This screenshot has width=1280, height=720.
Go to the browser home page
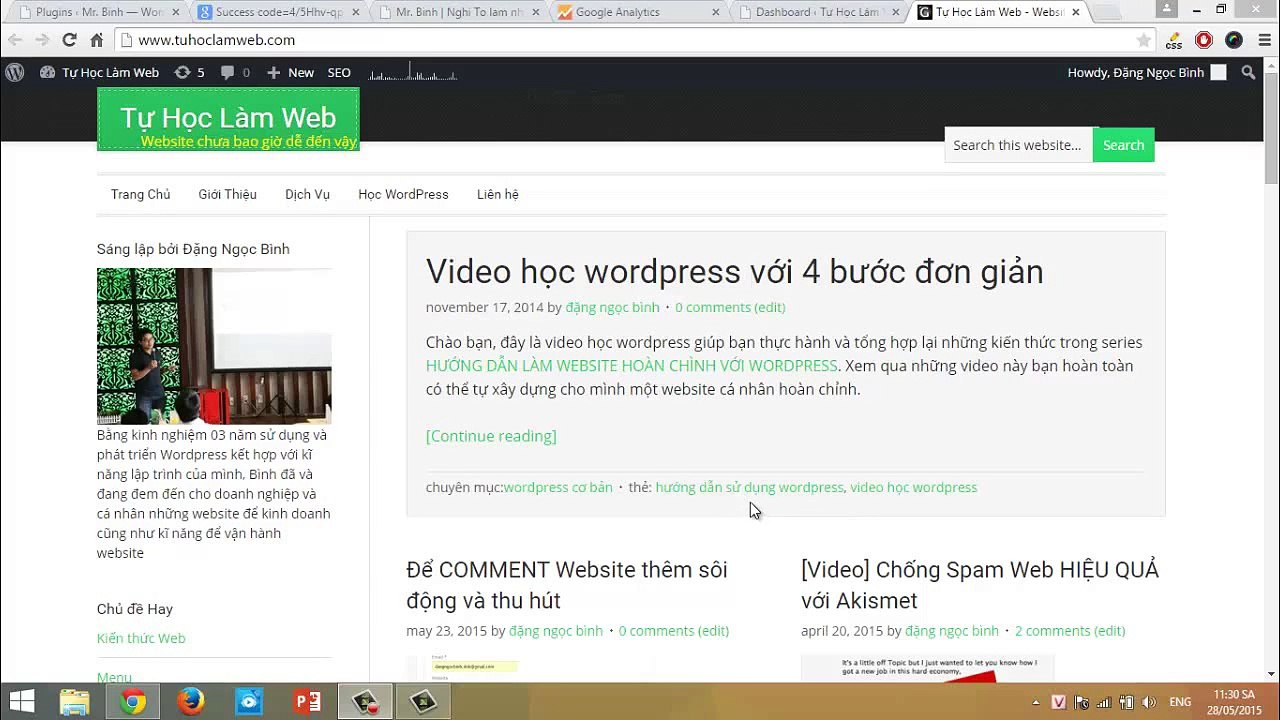pos(96,40)
